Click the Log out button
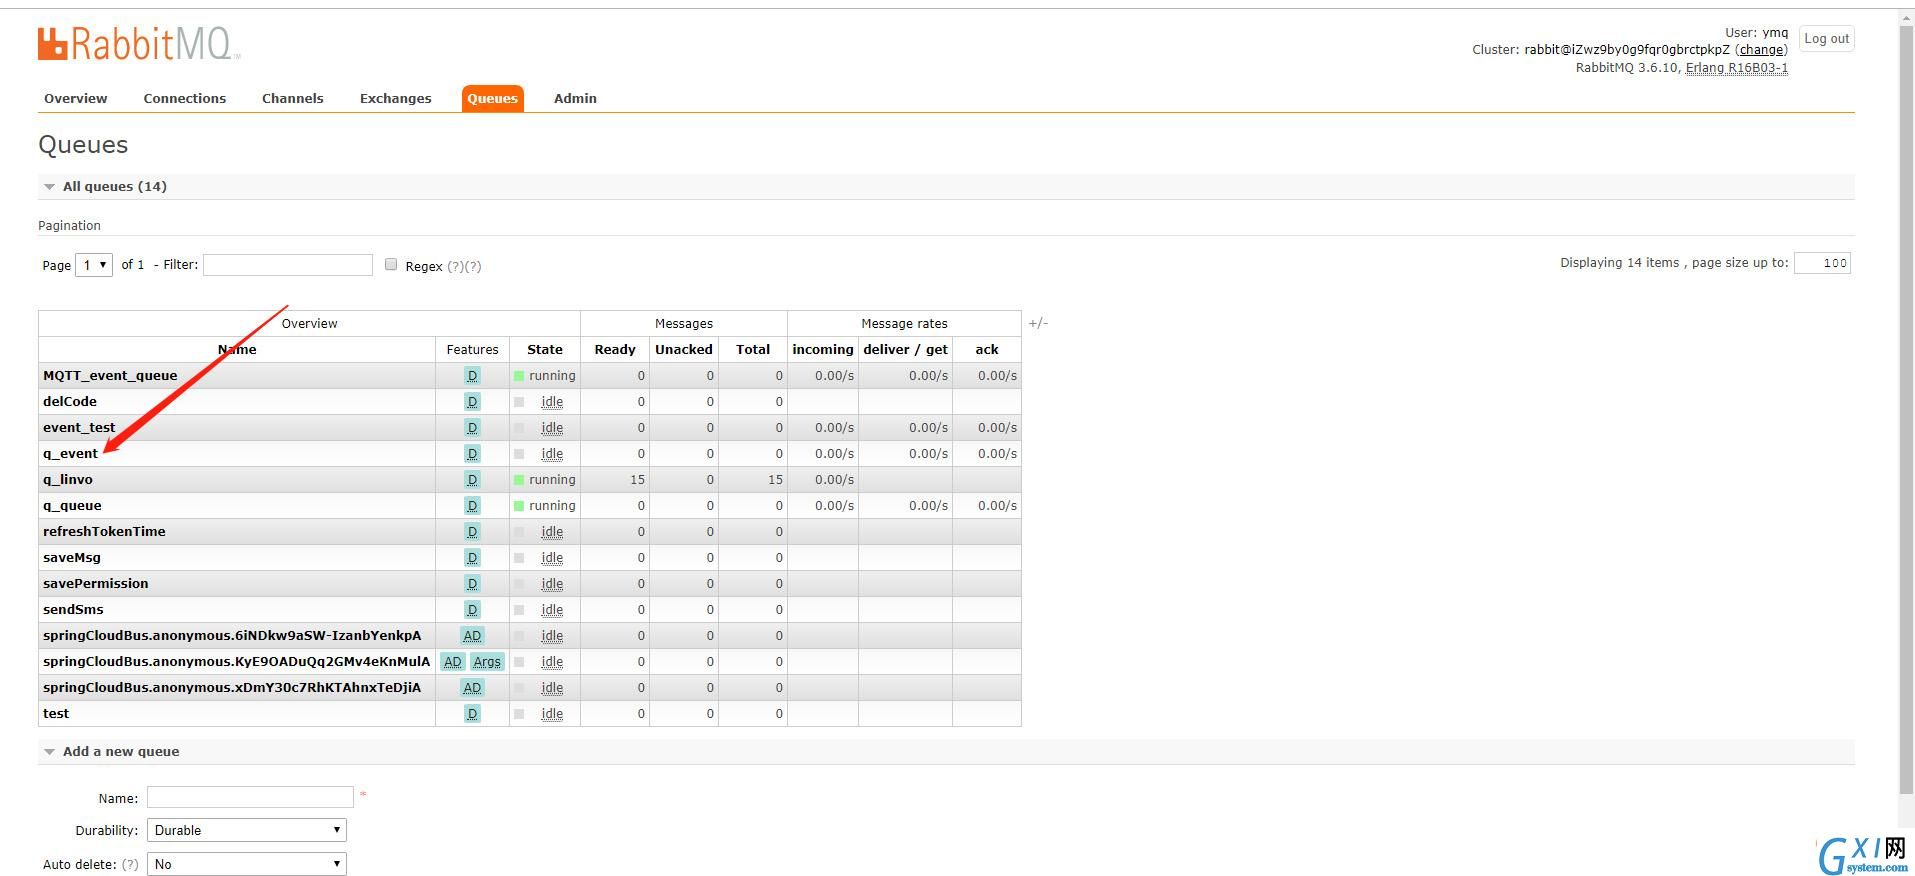The width and height of the screenshot is (1915, 876). tap(1826, 39)
